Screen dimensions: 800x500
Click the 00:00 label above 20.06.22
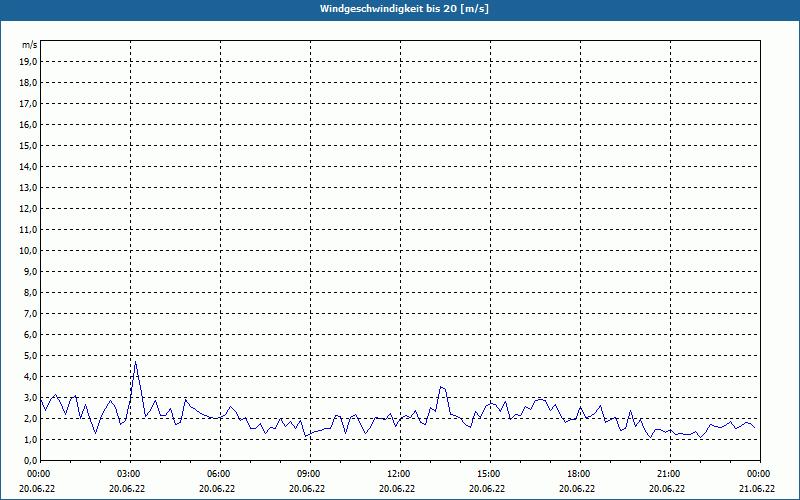pyautogui.click(x=38, y=474)
